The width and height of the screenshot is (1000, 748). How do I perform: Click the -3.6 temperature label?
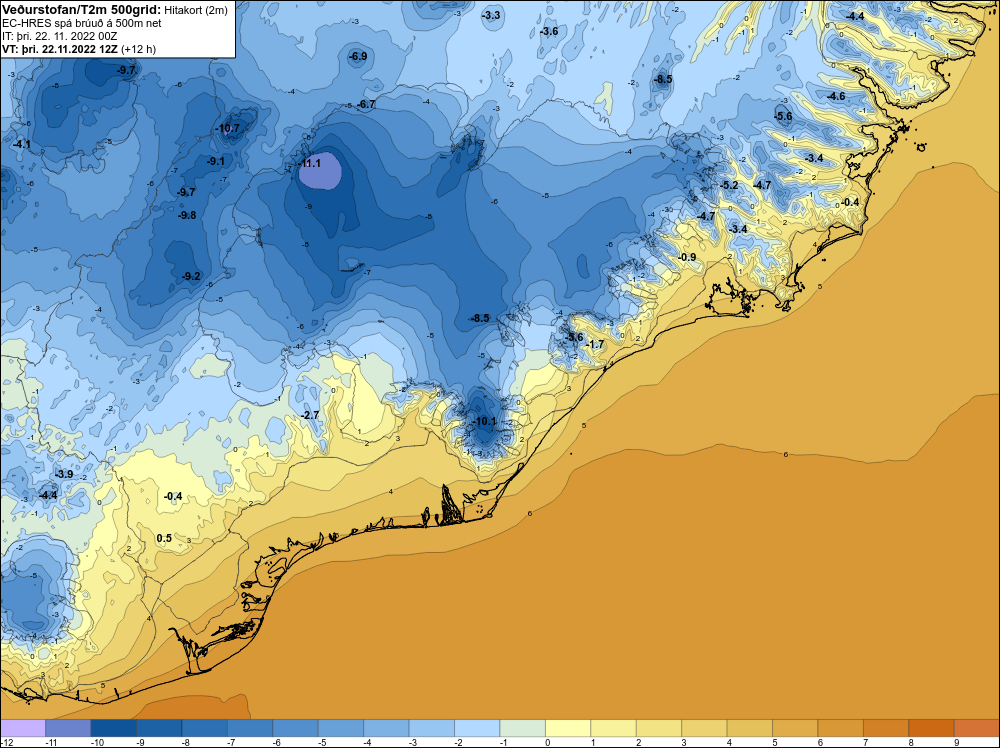[548, 31]
